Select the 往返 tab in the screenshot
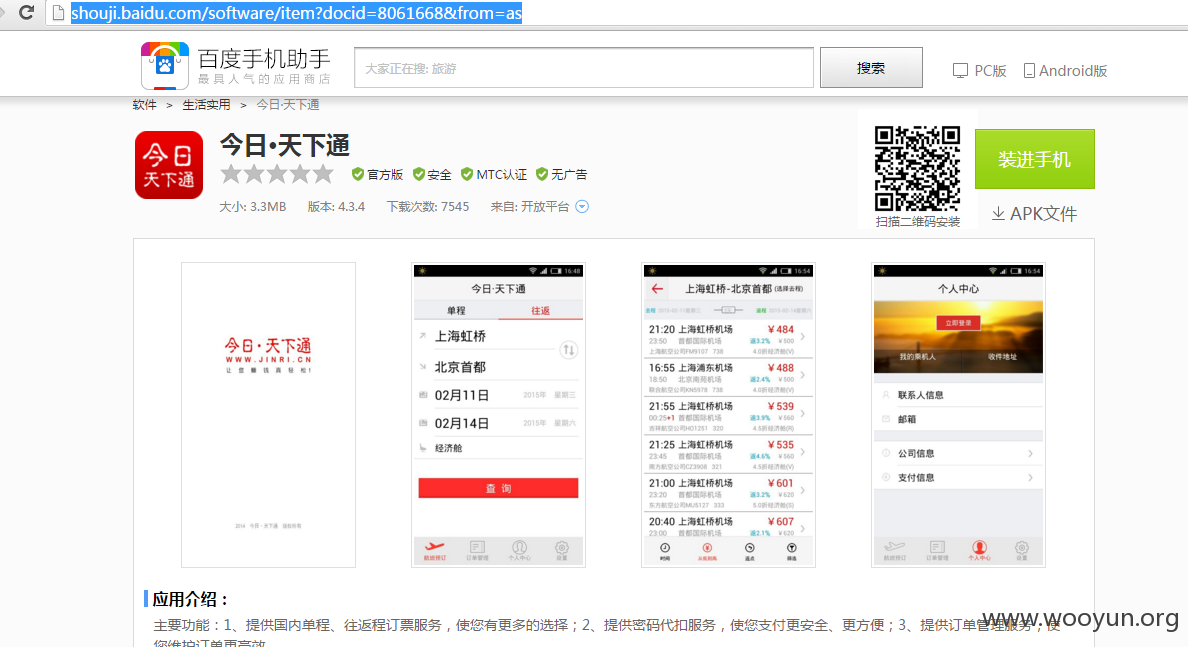This screenshot has width=1188, height=647. coord(540,311)
